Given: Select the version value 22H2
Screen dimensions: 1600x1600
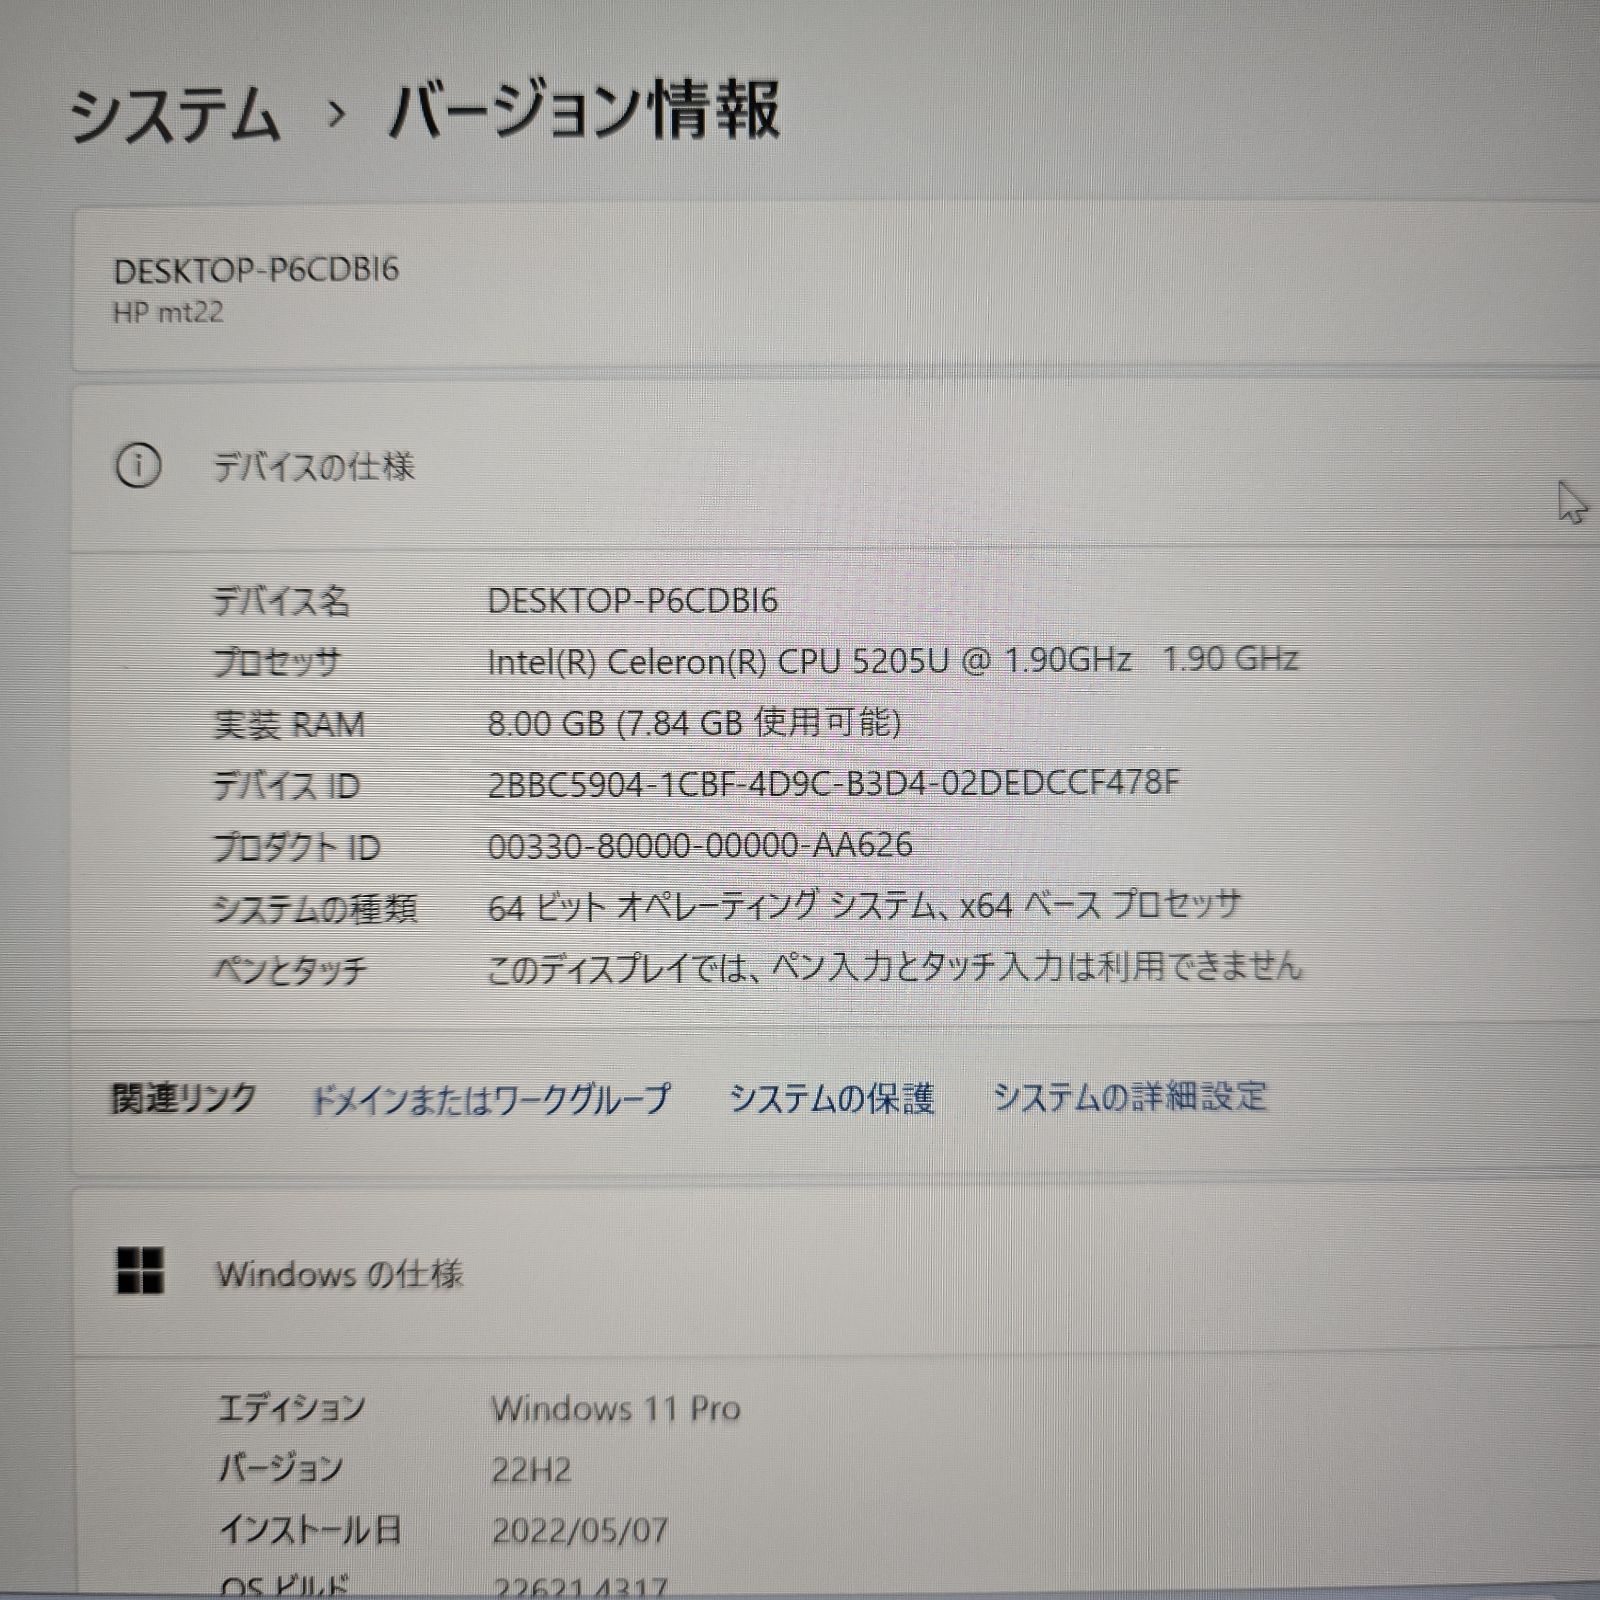Looking at the screenshot, I should 531,1470.
